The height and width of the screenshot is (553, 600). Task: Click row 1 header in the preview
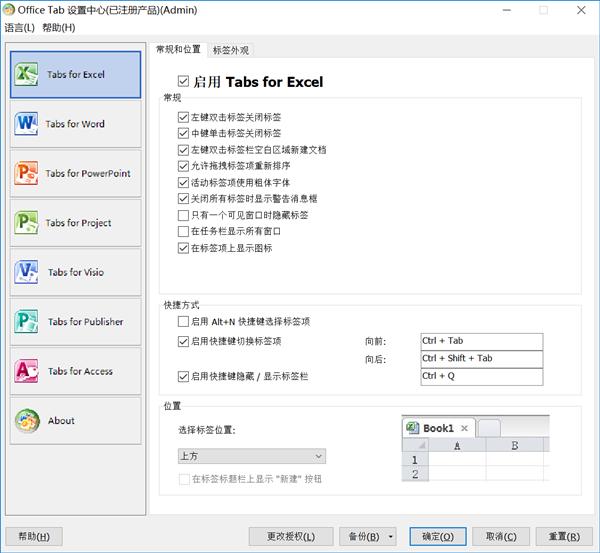click(415, 460)
